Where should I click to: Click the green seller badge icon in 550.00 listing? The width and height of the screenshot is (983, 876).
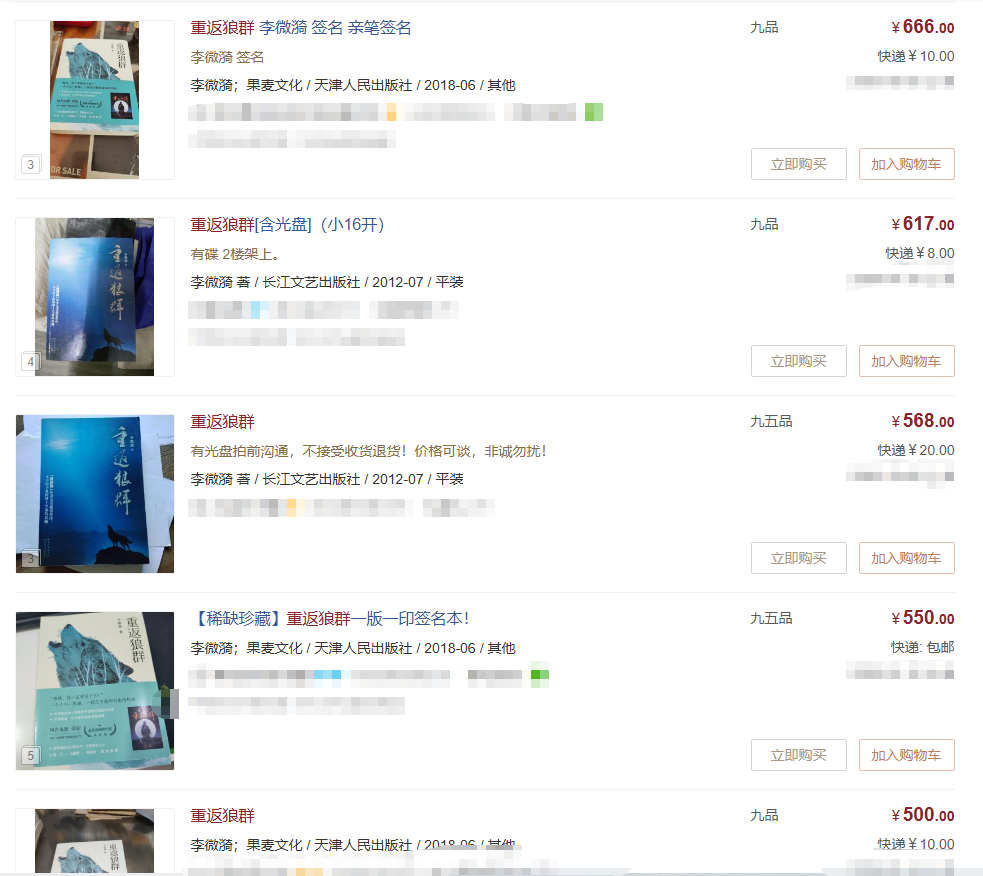[540, 675]
